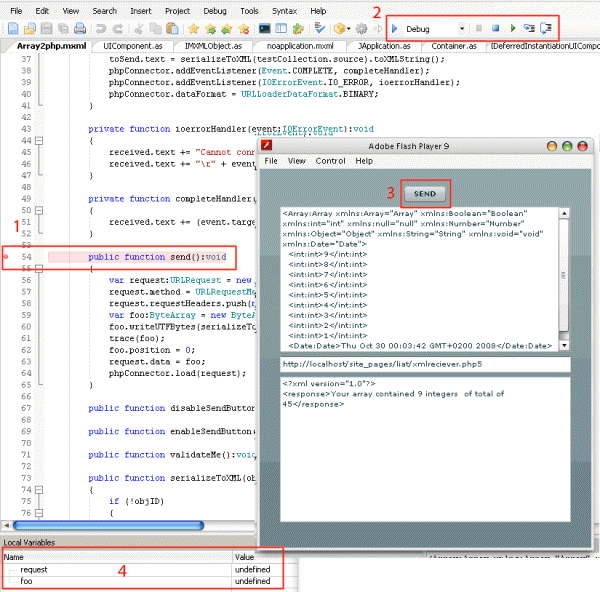Continue execution with green play arrow
Image resolution: width=600 pixels, height=592 pixels.
coord(513,28)
